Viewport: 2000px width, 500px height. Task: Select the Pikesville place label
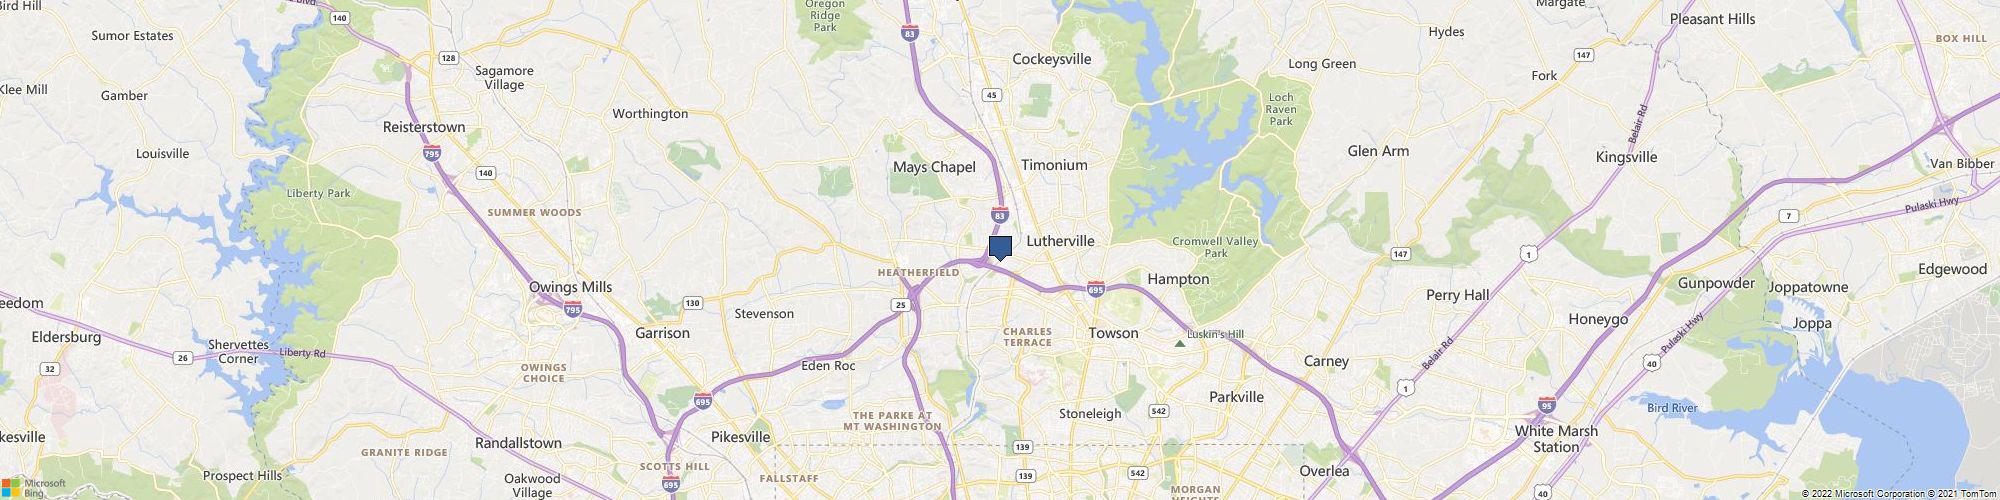(740, 437)
